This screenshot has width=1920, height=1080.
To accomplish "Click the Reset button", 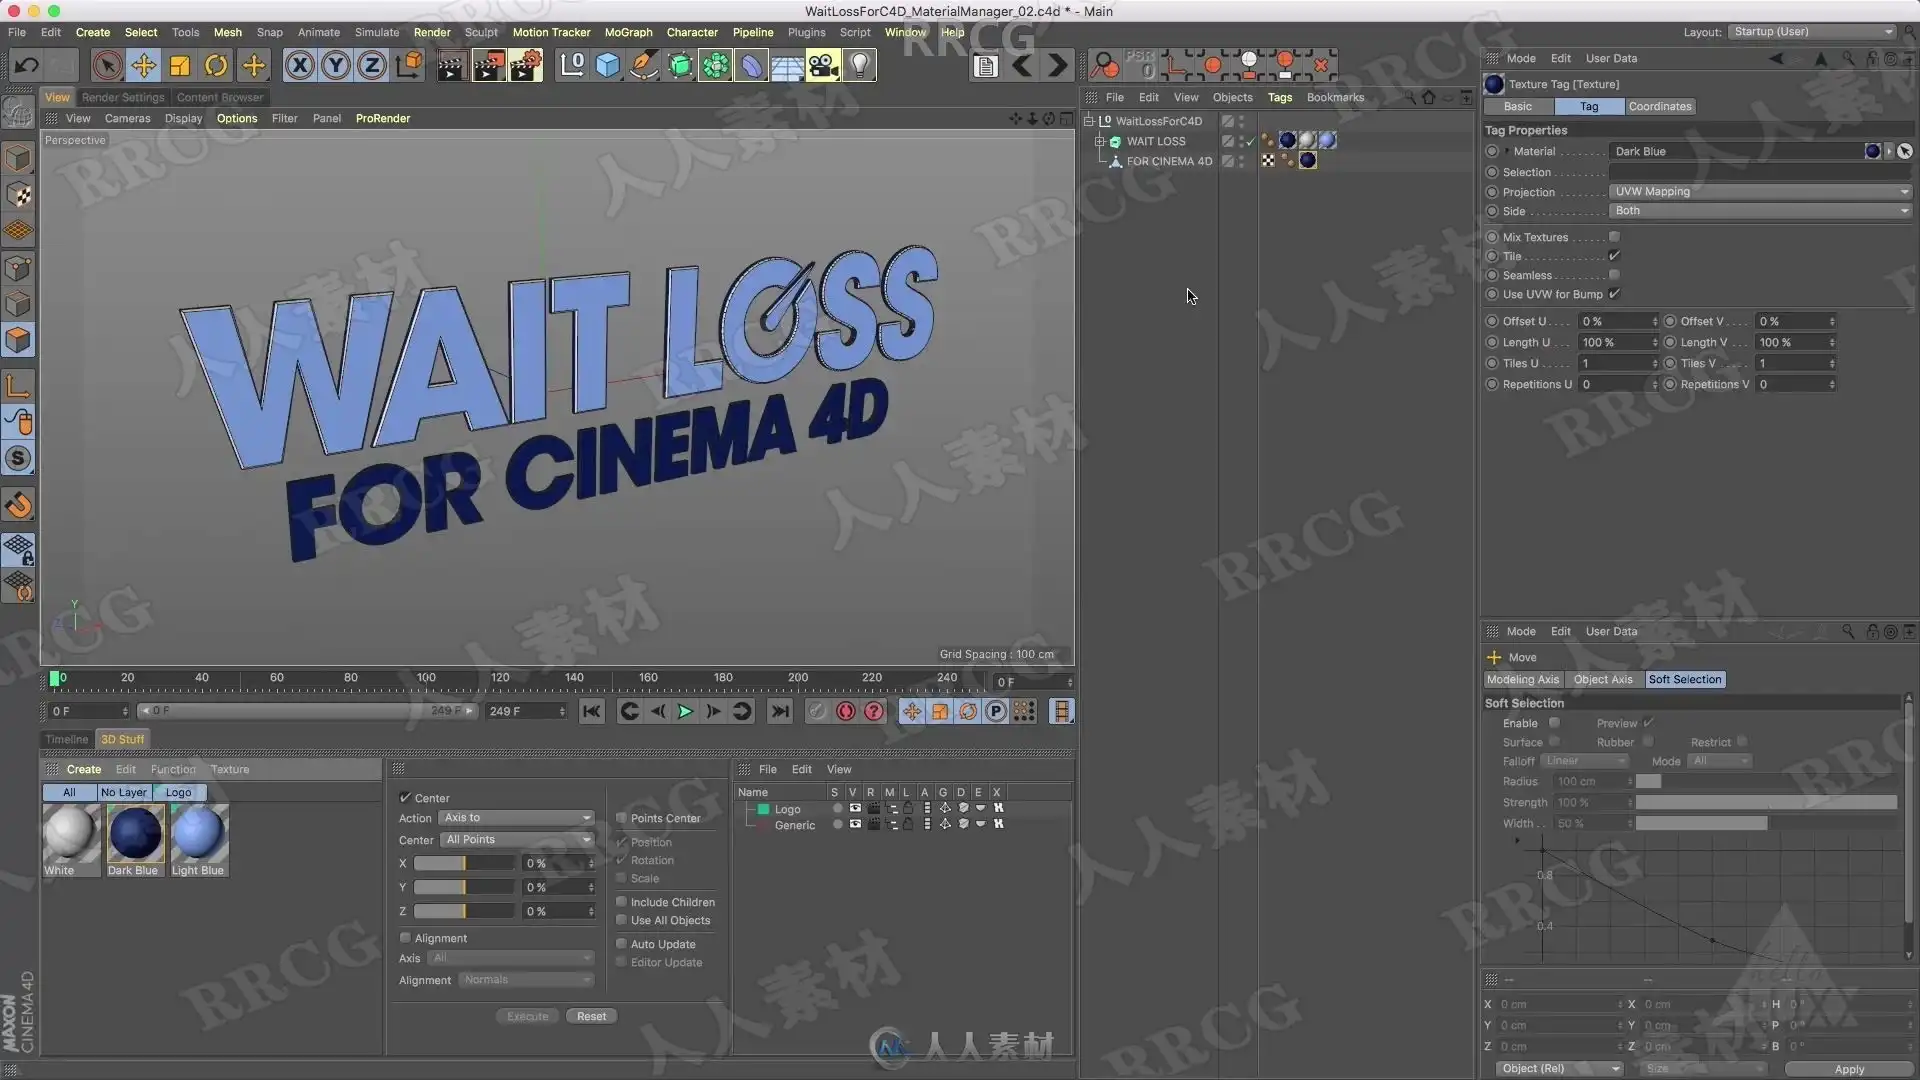I will pos(591,1016).
